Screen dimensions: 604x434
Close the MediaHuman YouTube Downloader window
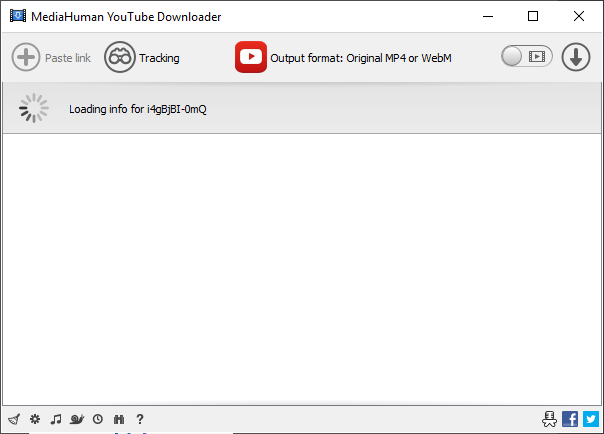click(579, 16)
